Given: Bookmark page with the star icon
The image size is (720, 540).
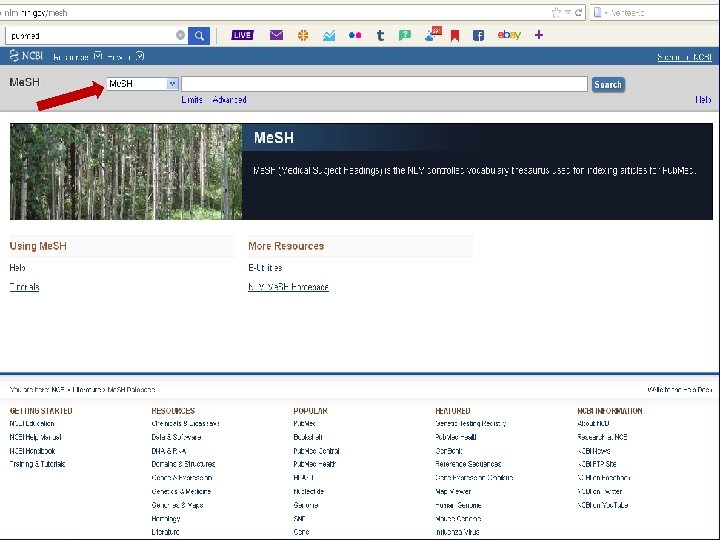Looking at the screenshot, I should (x=556, y=12).
